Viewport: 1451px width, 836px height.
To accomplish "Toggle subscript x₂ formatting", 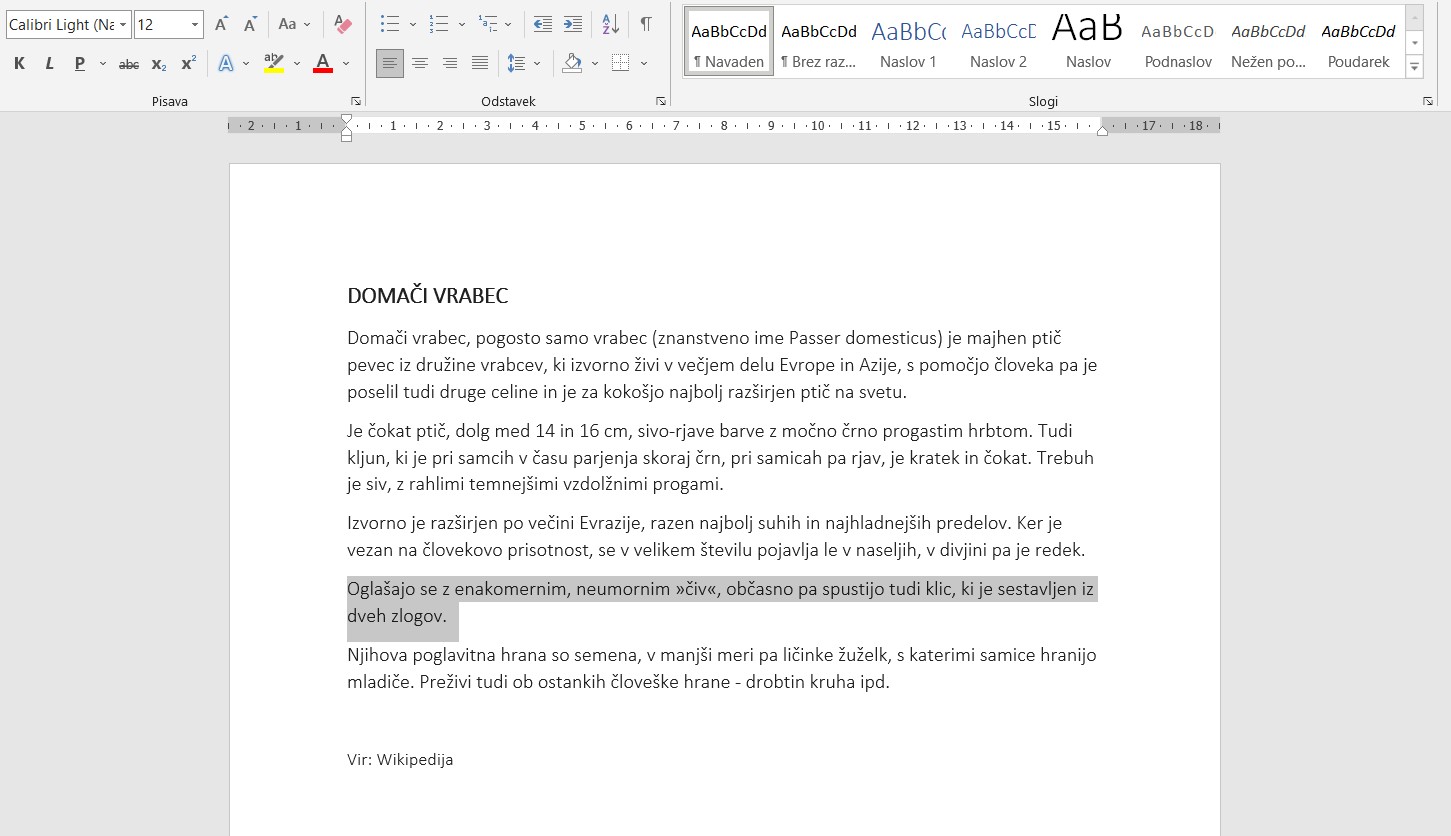I will (x=159, y=64).
